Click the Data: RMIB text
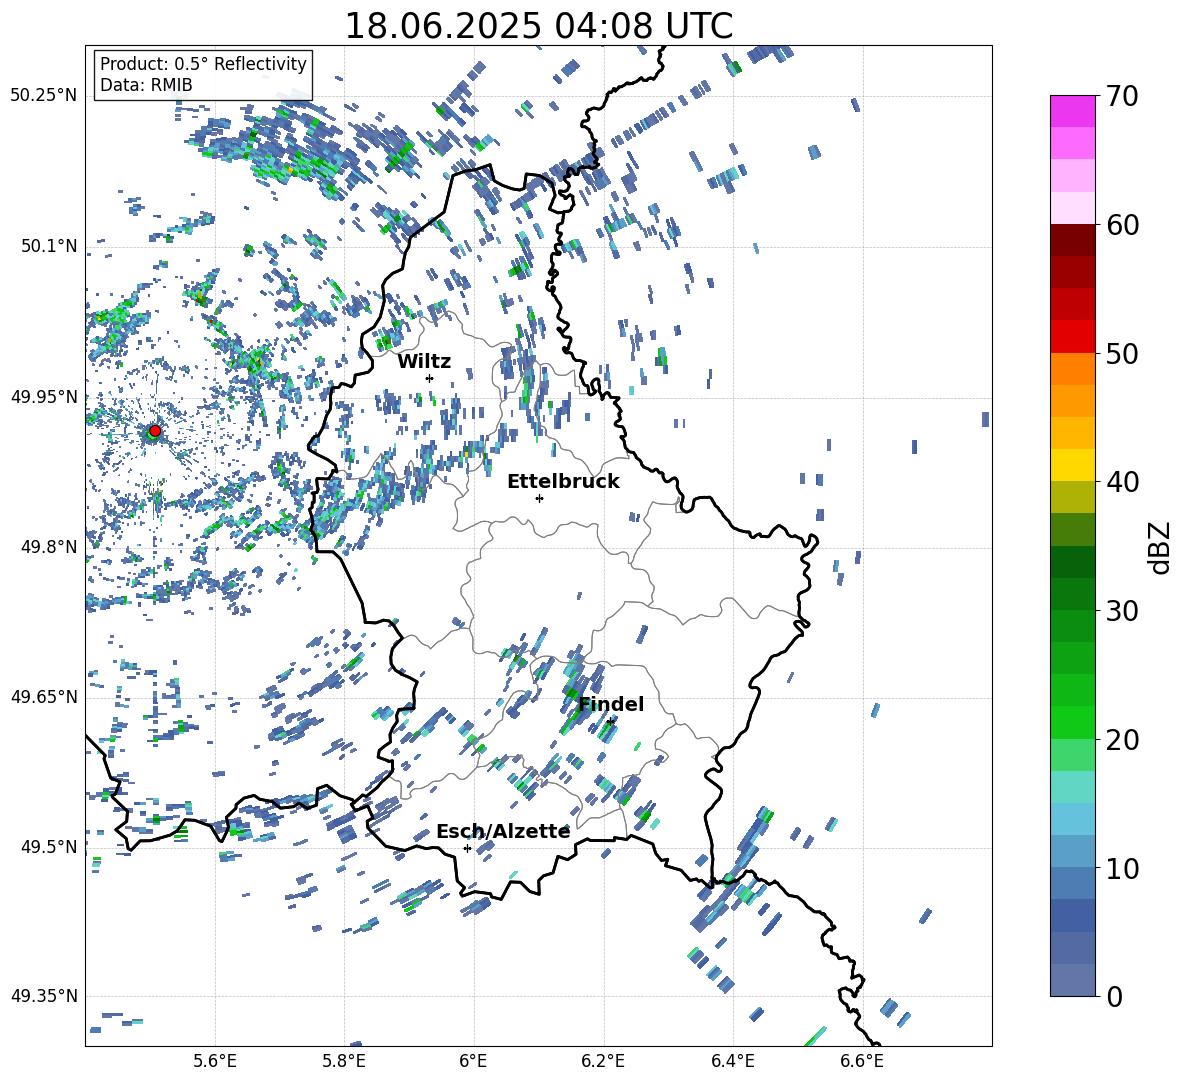Image resolution: width=1184 pixels, height=1081 pixels. (146, 85)
